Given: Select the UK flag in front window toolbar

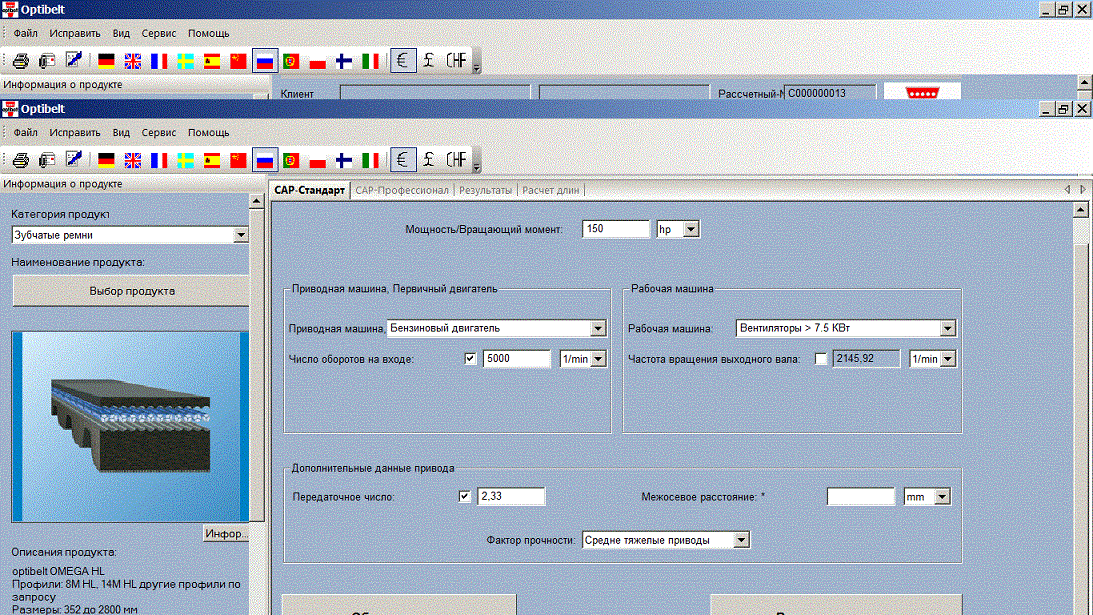Looking at the screenshot, I should (132, 160).
